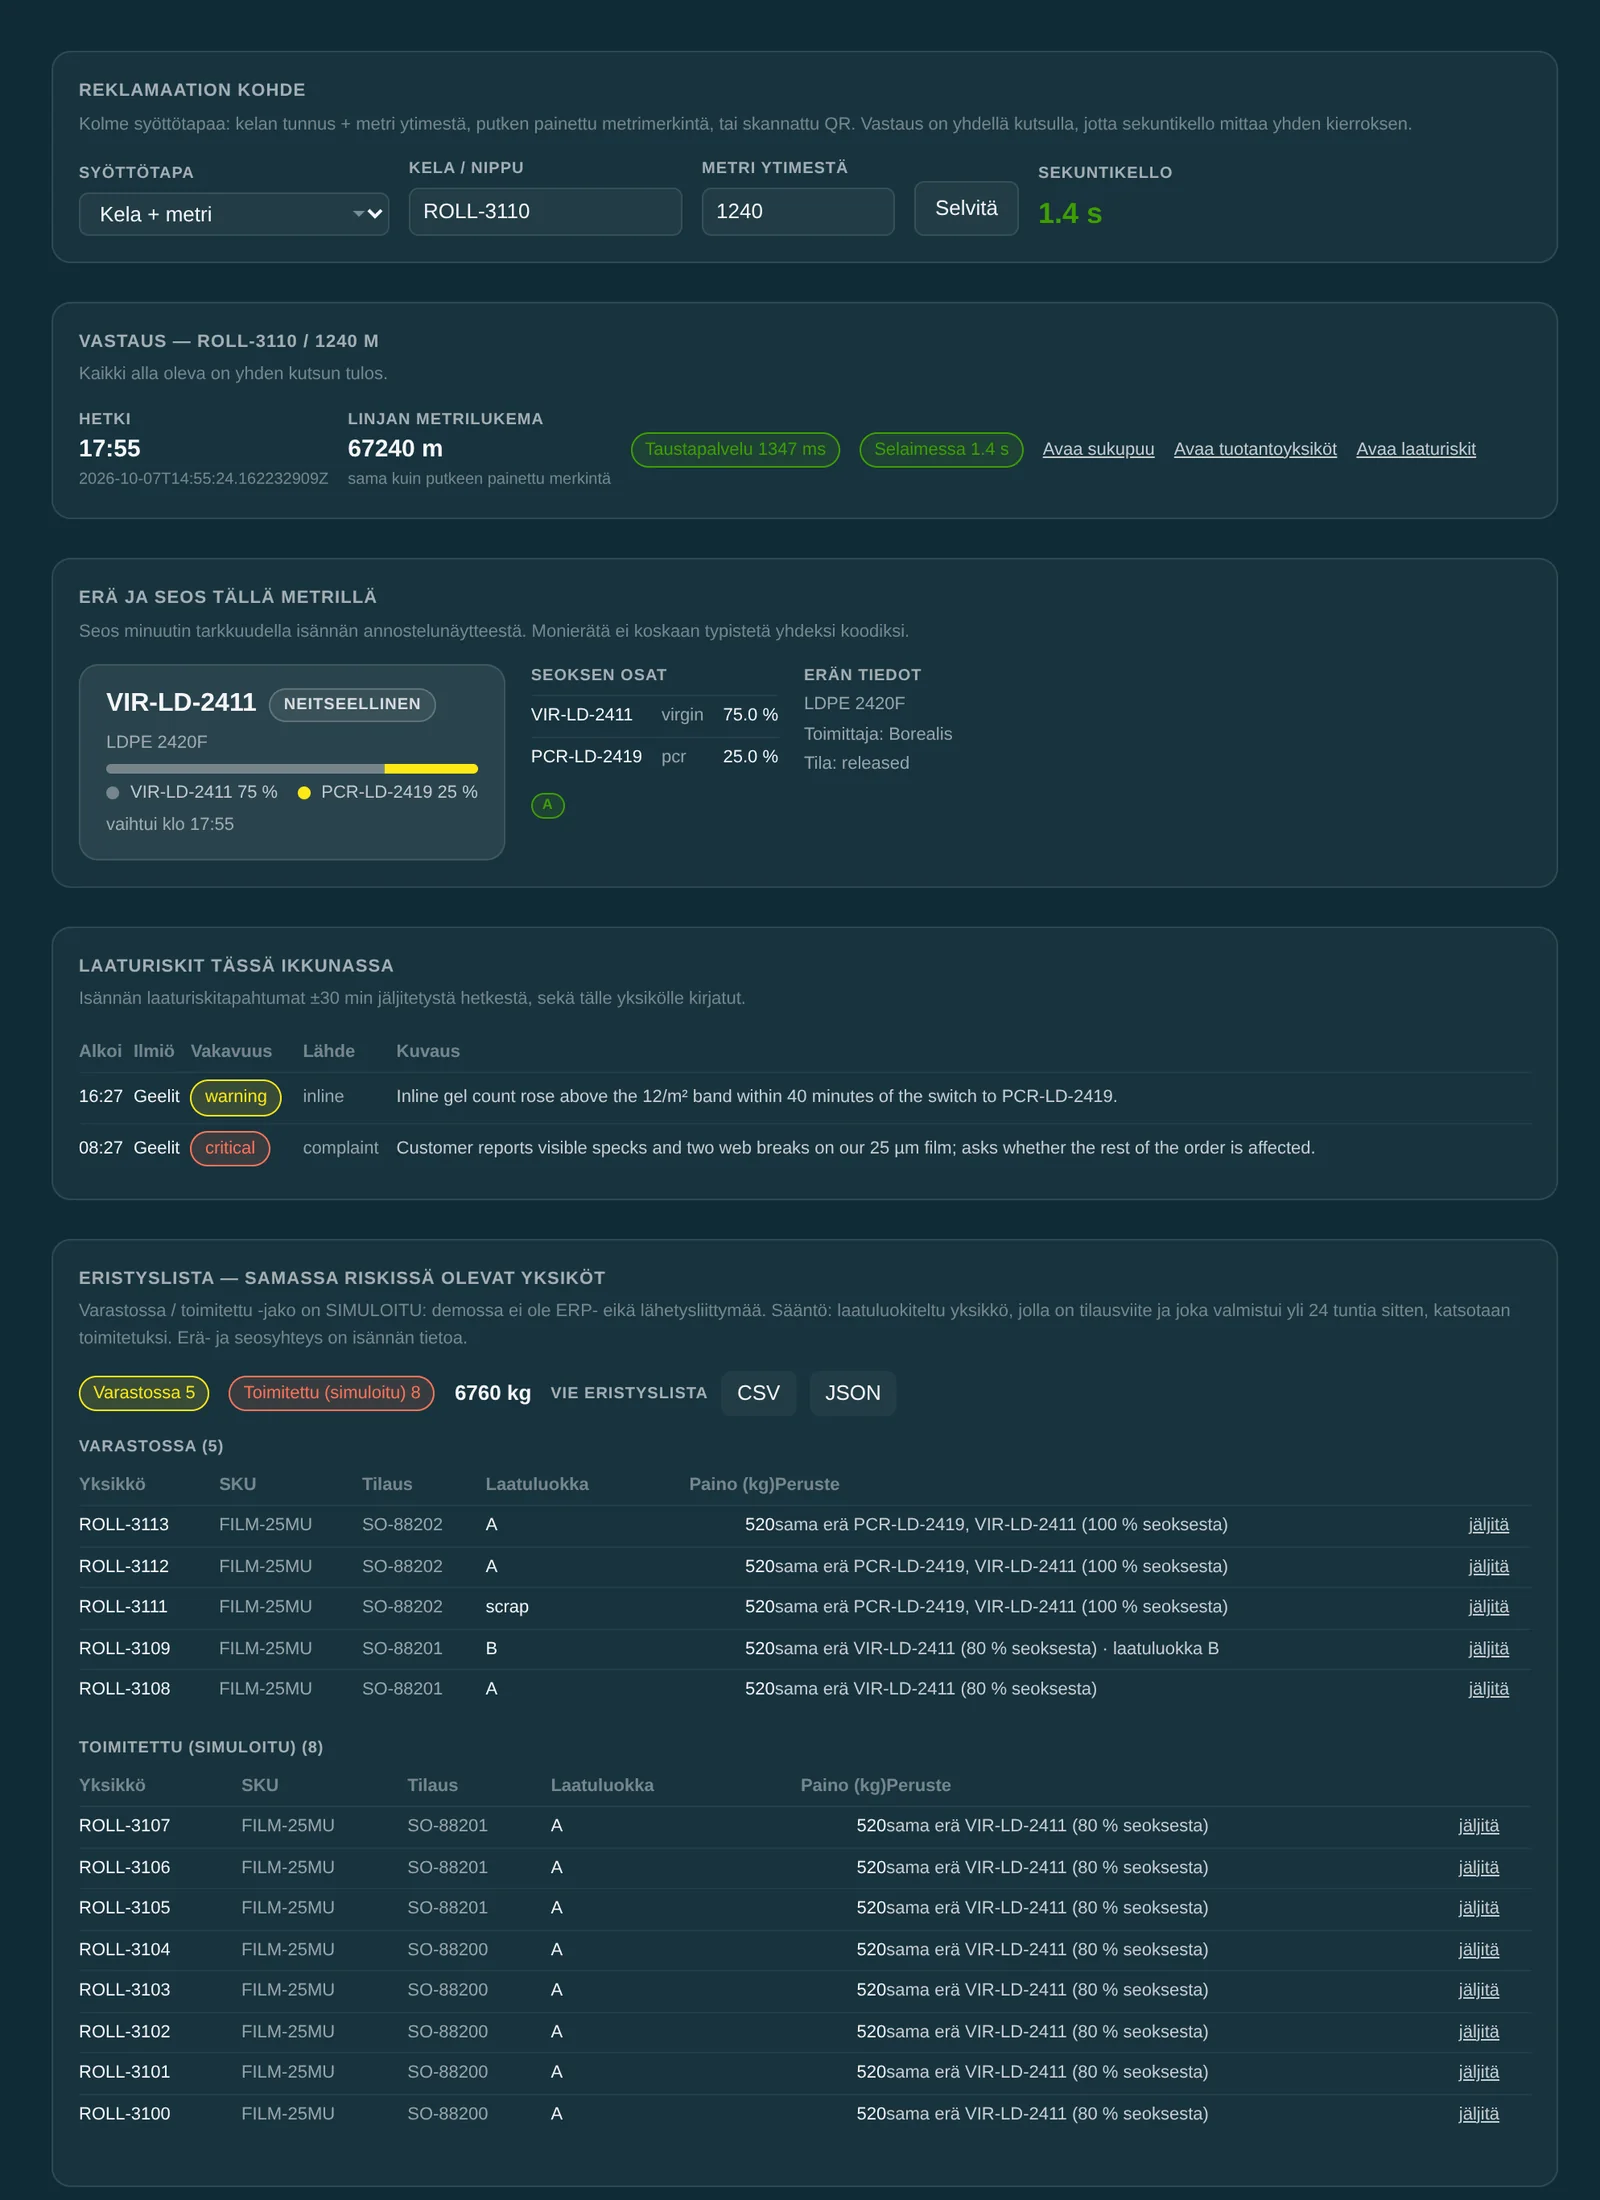Image resolution: width=1600 pixels, height=2200 pixels.
Task: Click the VIR-LD-2411 batch card title
Action: tap(181, 702)
